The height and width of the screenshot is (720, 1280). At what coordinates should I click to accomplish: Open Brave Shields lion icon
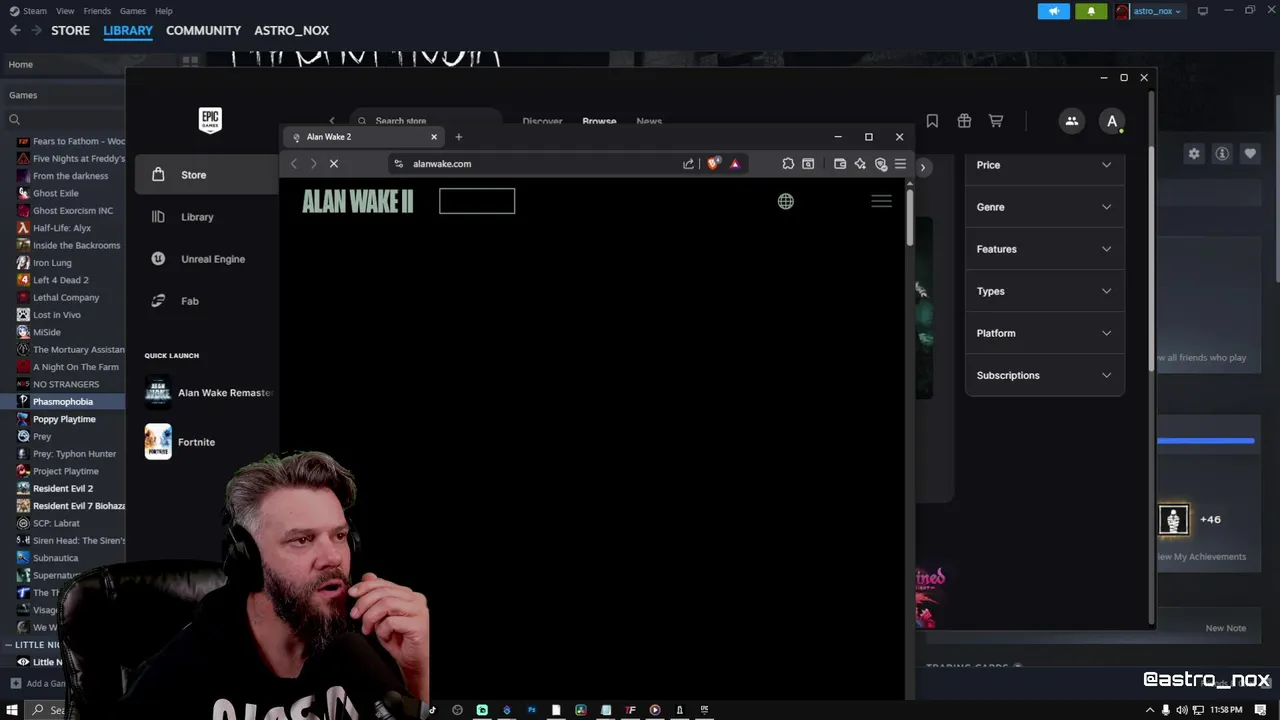coord(713,164)
